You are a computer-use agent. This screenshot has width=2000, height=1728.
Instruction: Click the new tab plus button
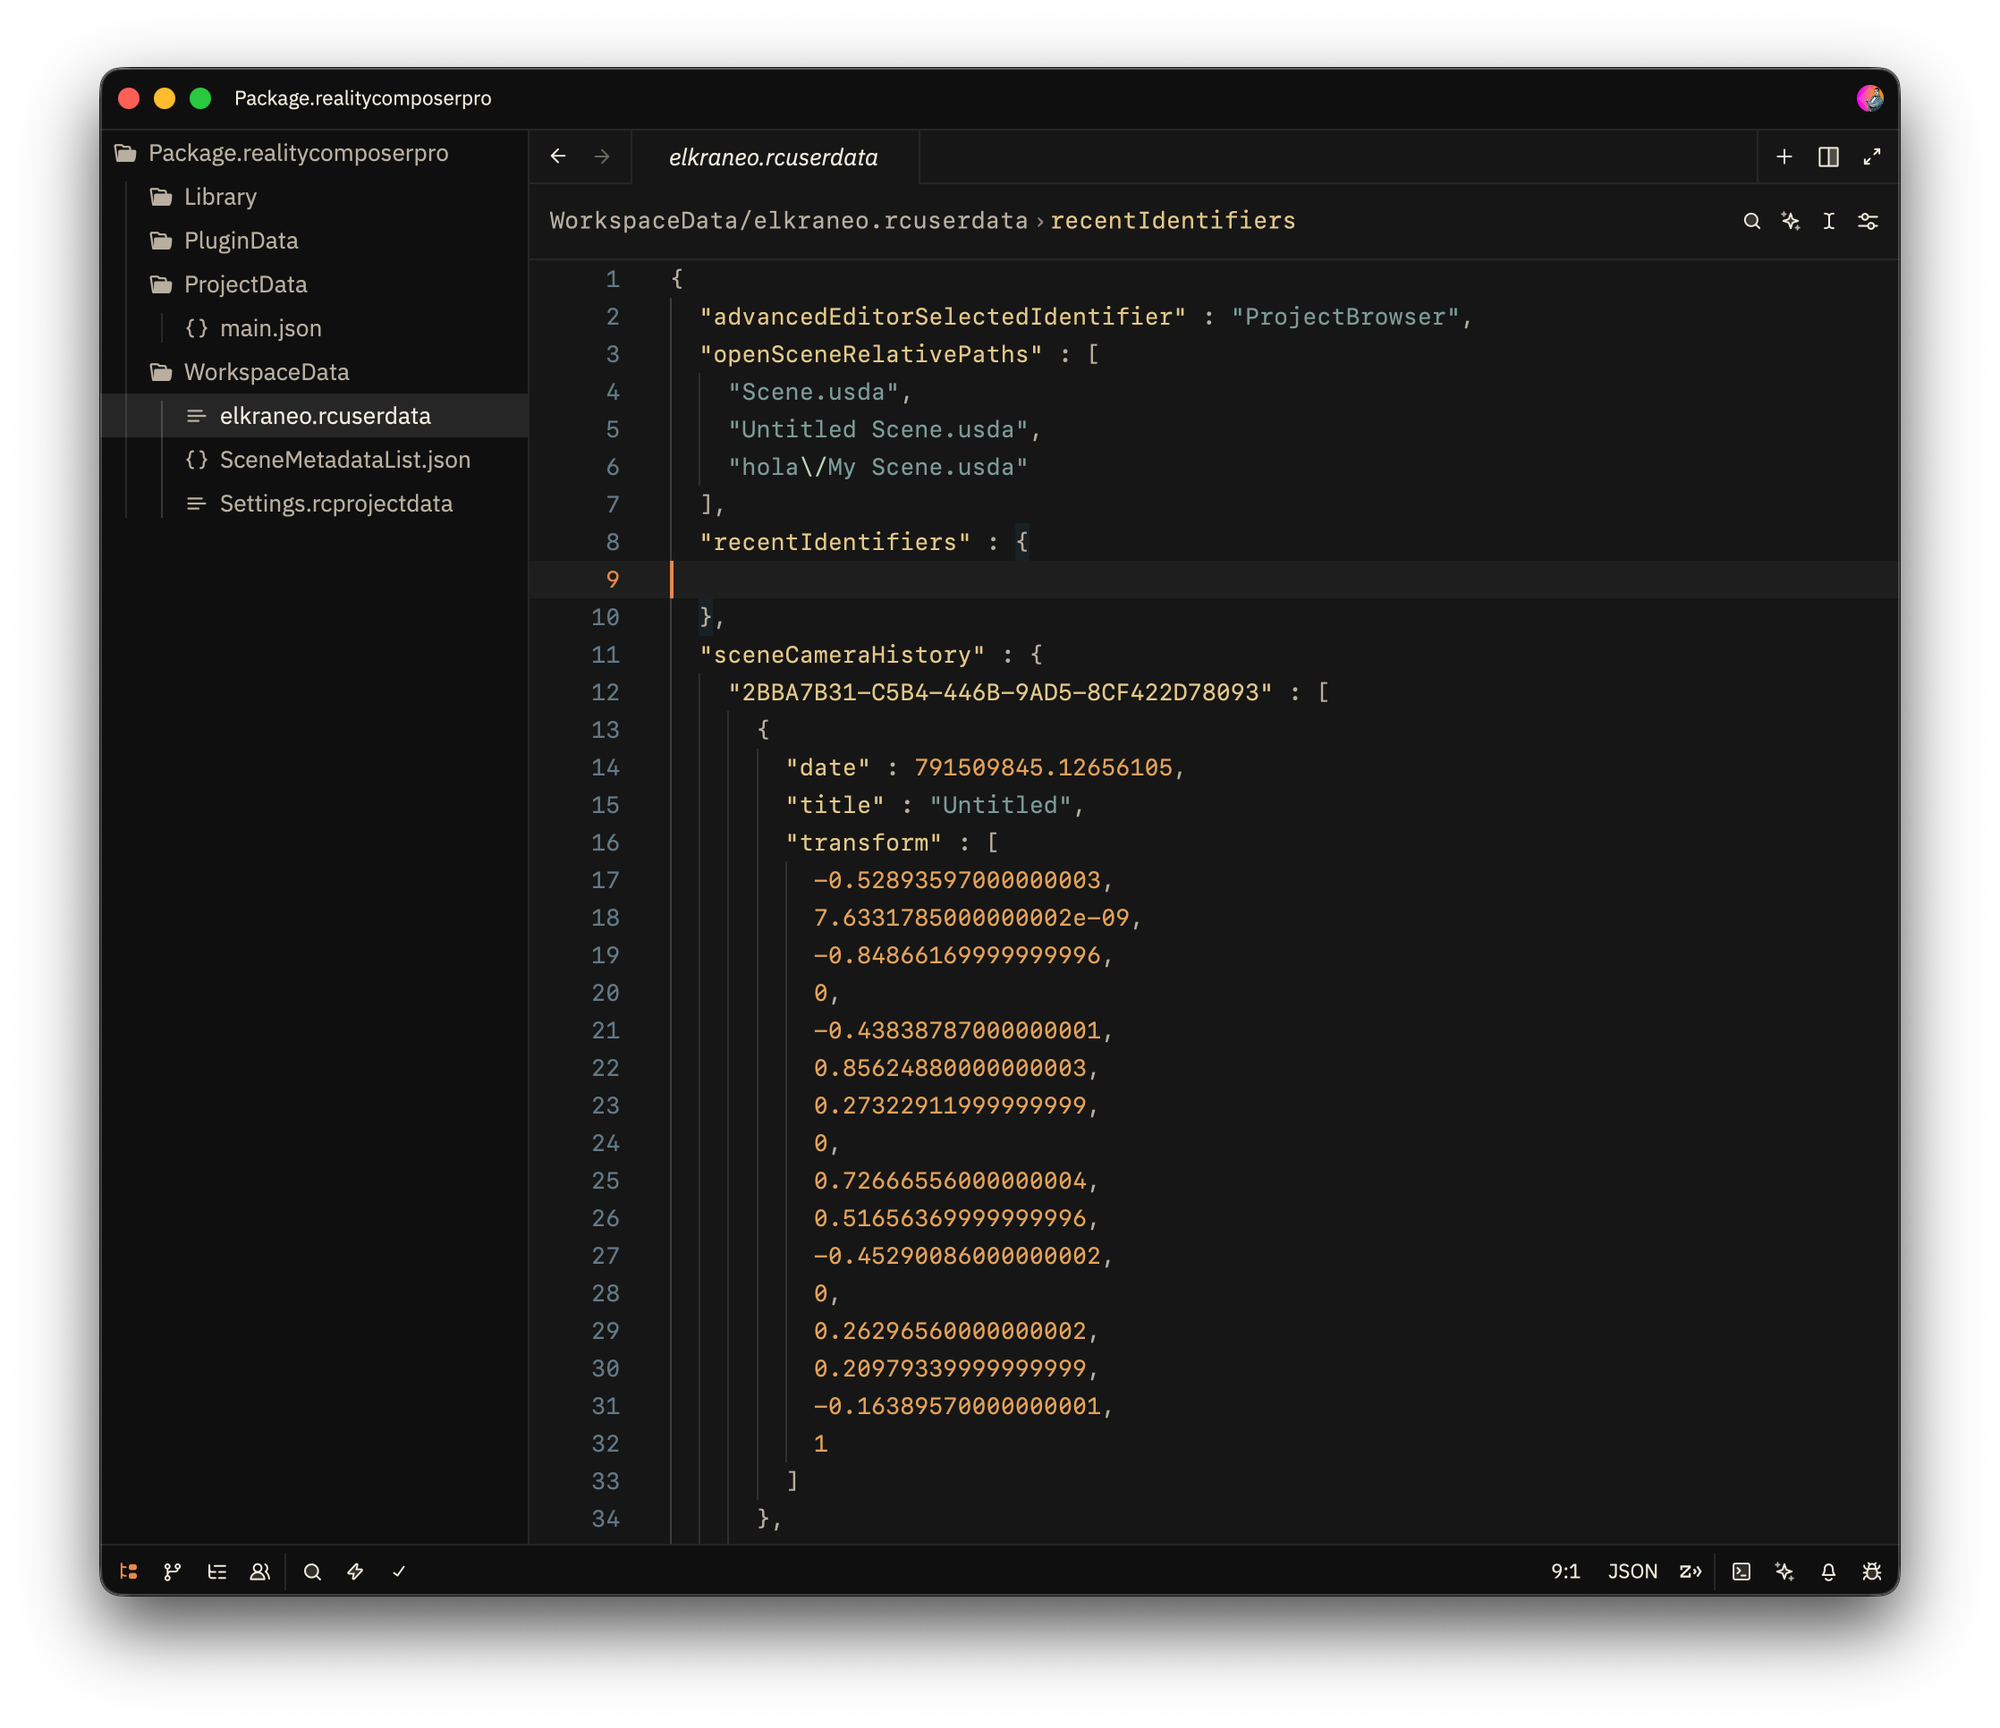(x=1784, y=157)
